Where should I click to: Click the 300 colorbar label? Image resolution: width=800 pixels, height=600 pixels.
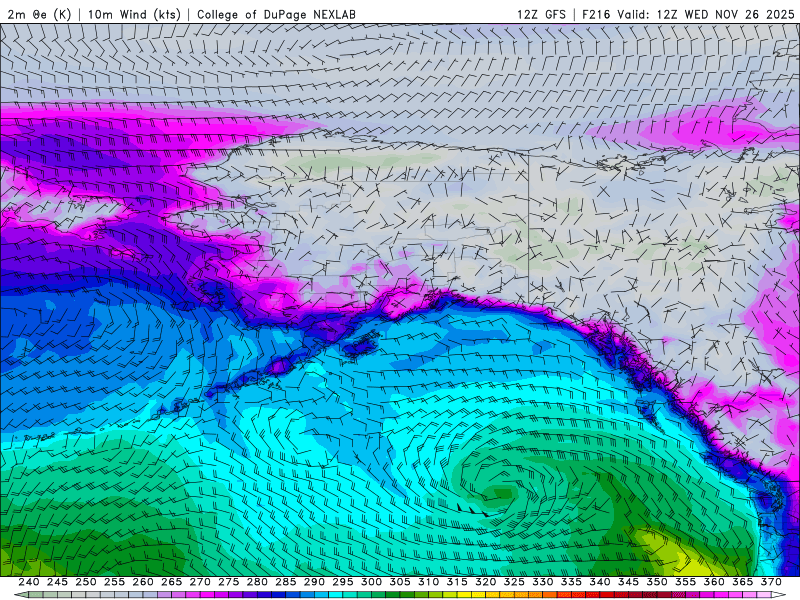[371, 582]
